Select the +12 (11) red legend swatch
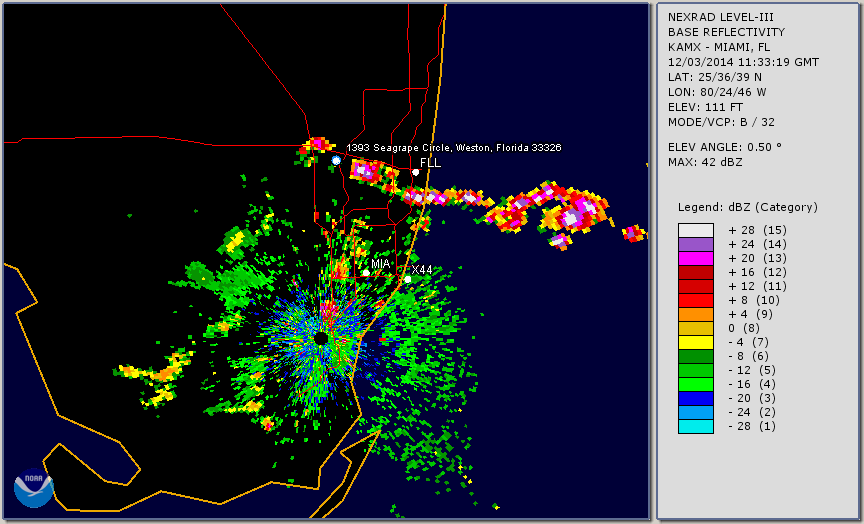864x524 pixels. 696,287
